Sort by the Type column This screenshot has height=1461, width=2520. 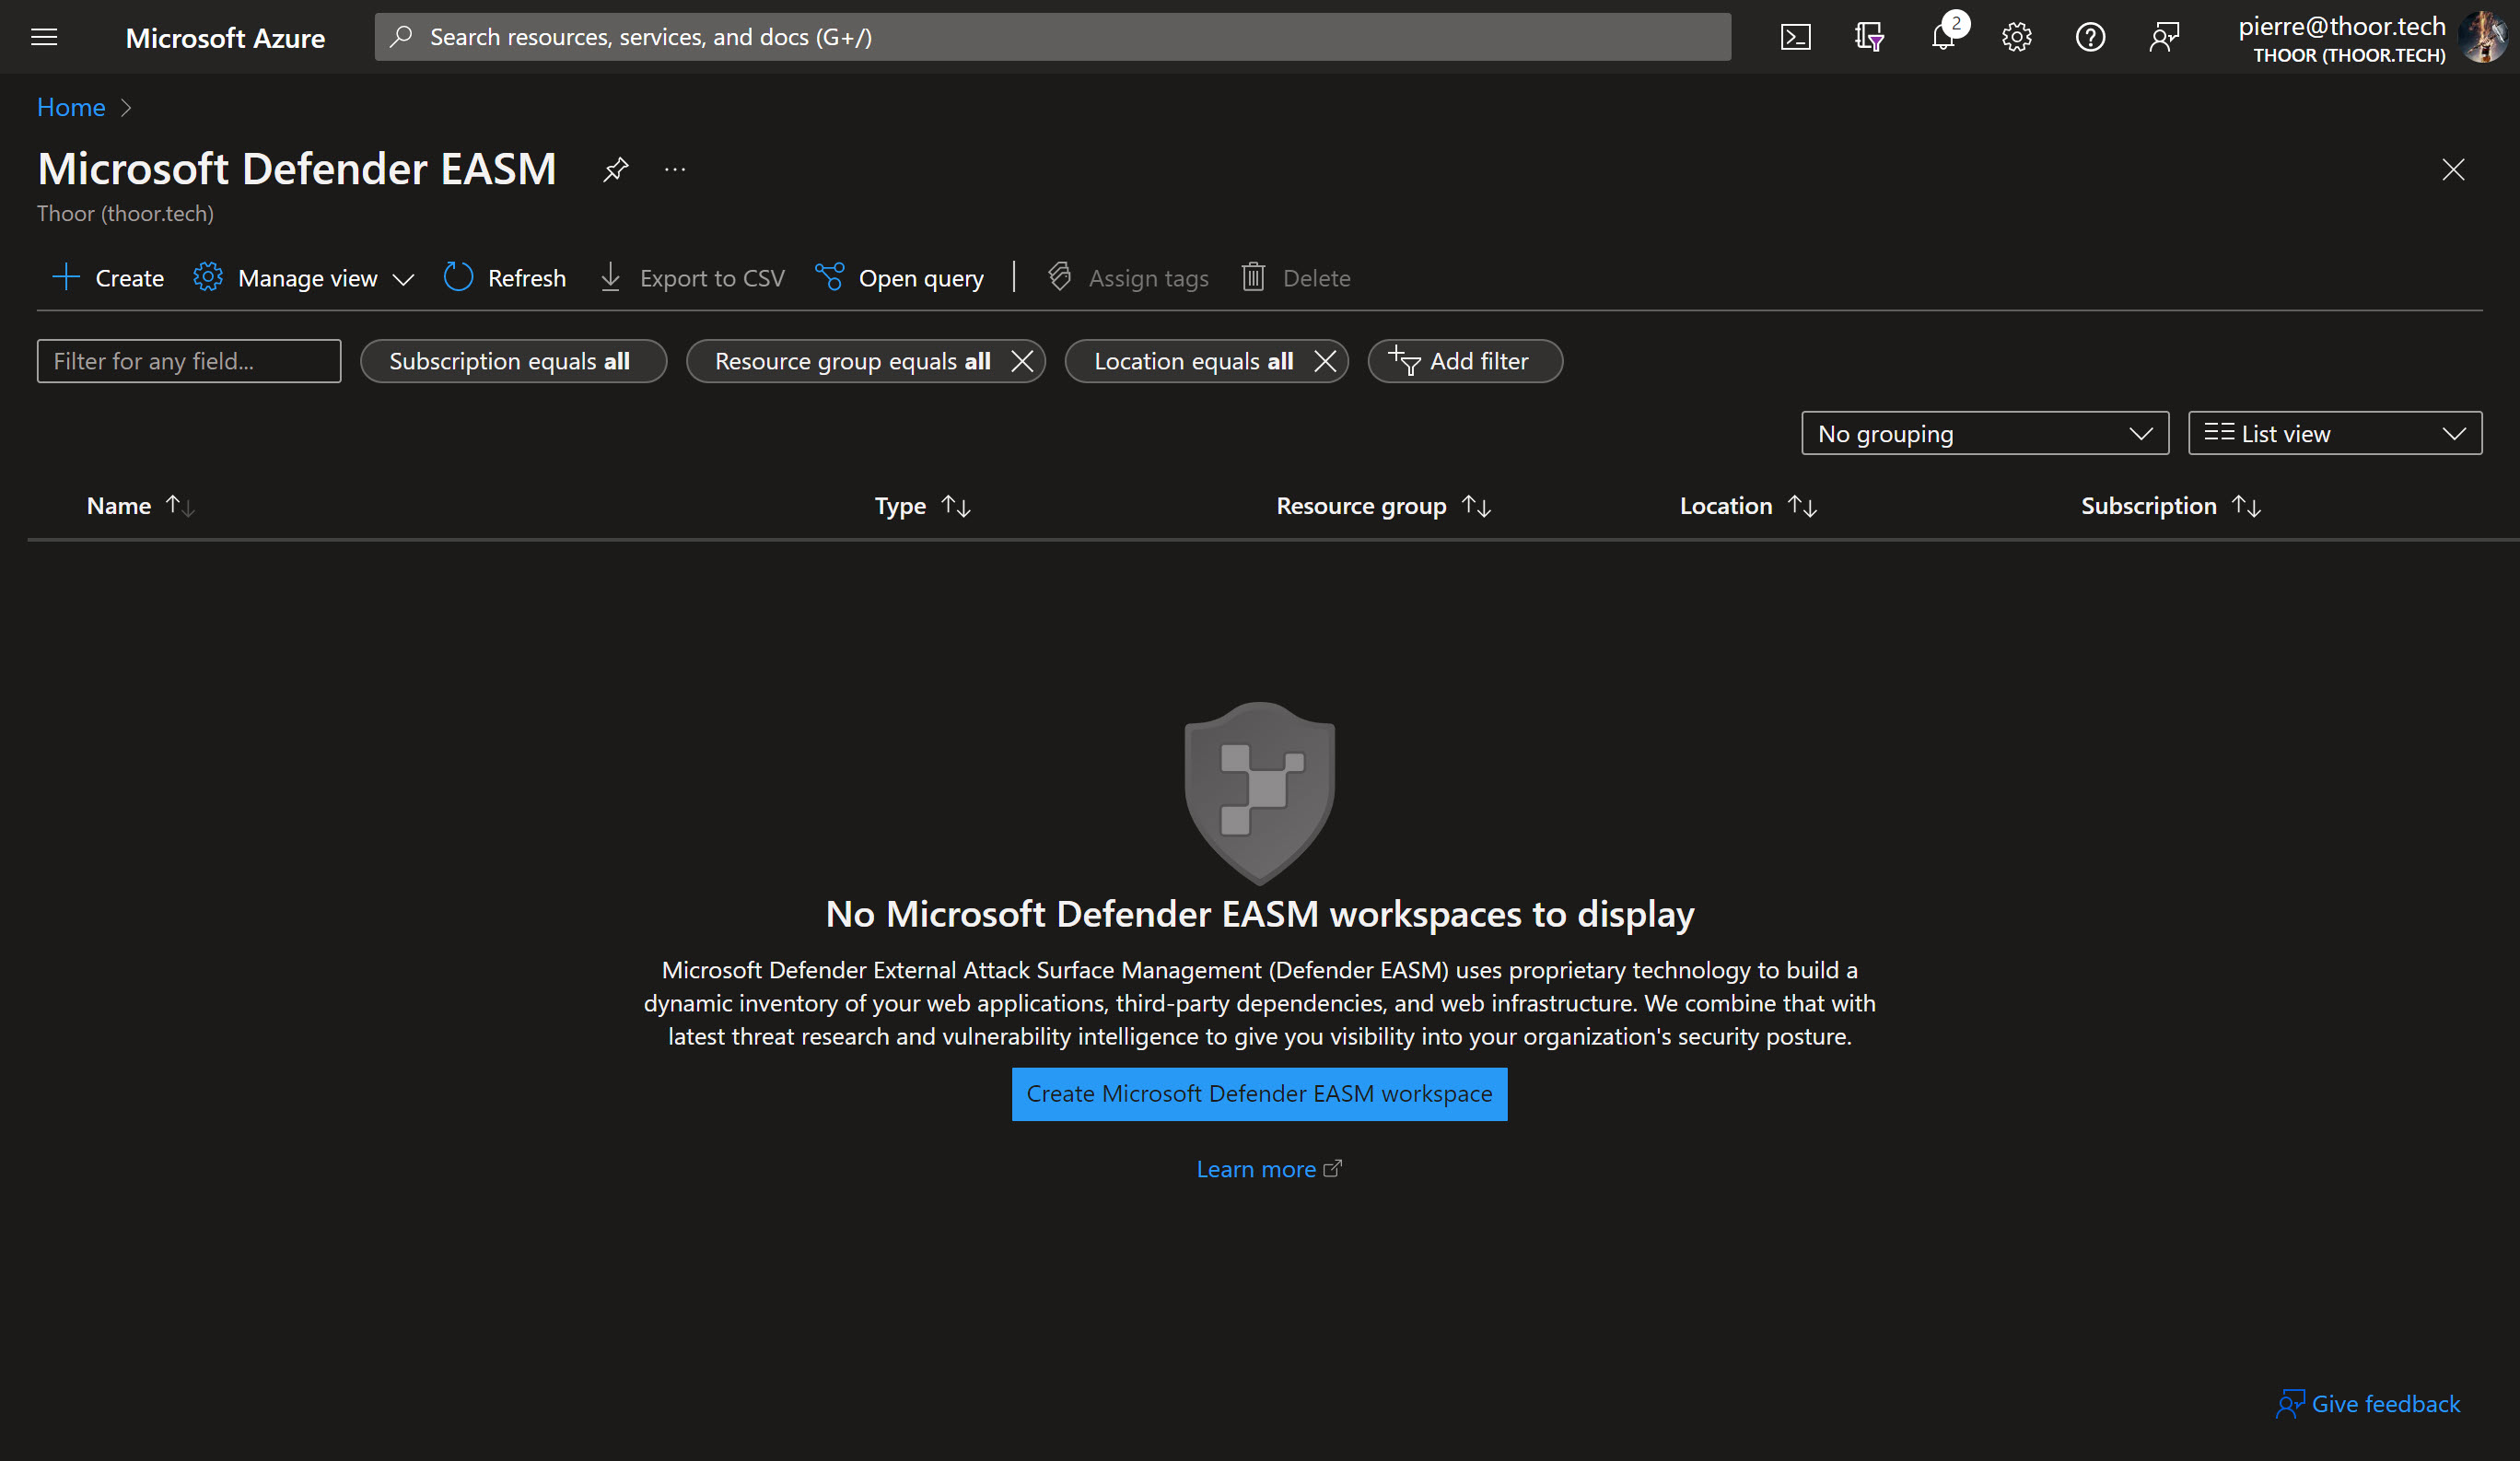point(922,506)
